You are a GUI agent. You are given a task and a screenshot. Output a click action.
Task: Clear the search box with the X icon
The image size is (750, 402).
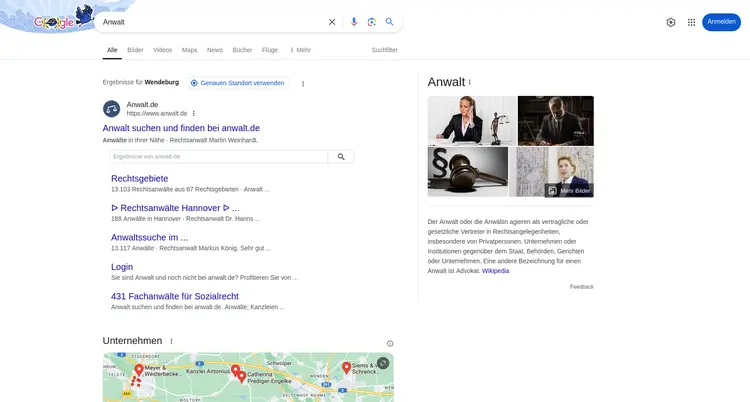332,22
